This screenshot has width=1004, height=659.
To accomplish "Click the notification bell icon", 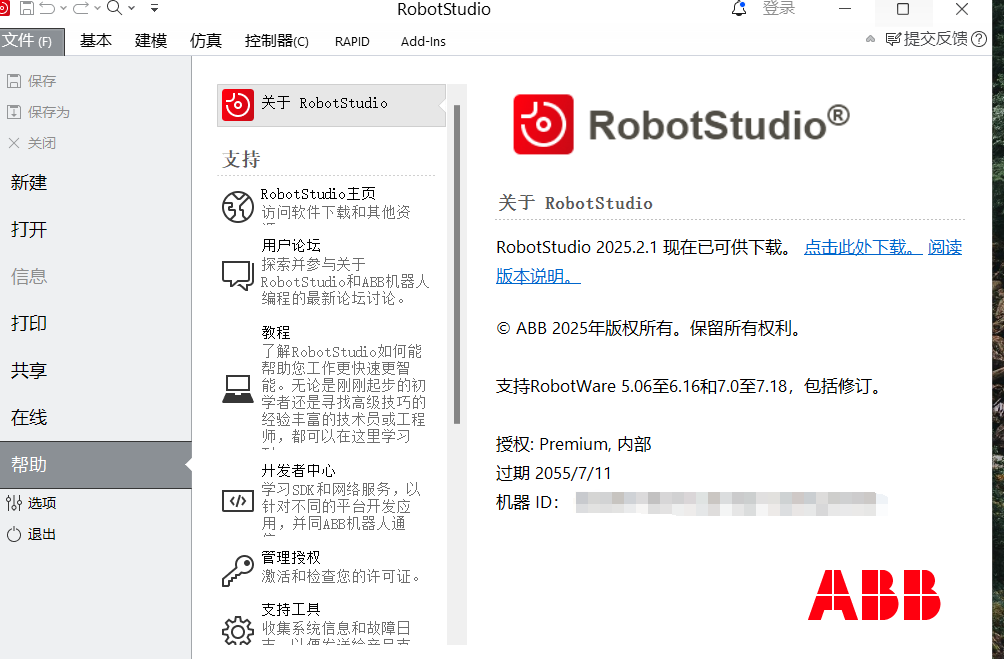I will pyautogui.click(x=739, y=9).
